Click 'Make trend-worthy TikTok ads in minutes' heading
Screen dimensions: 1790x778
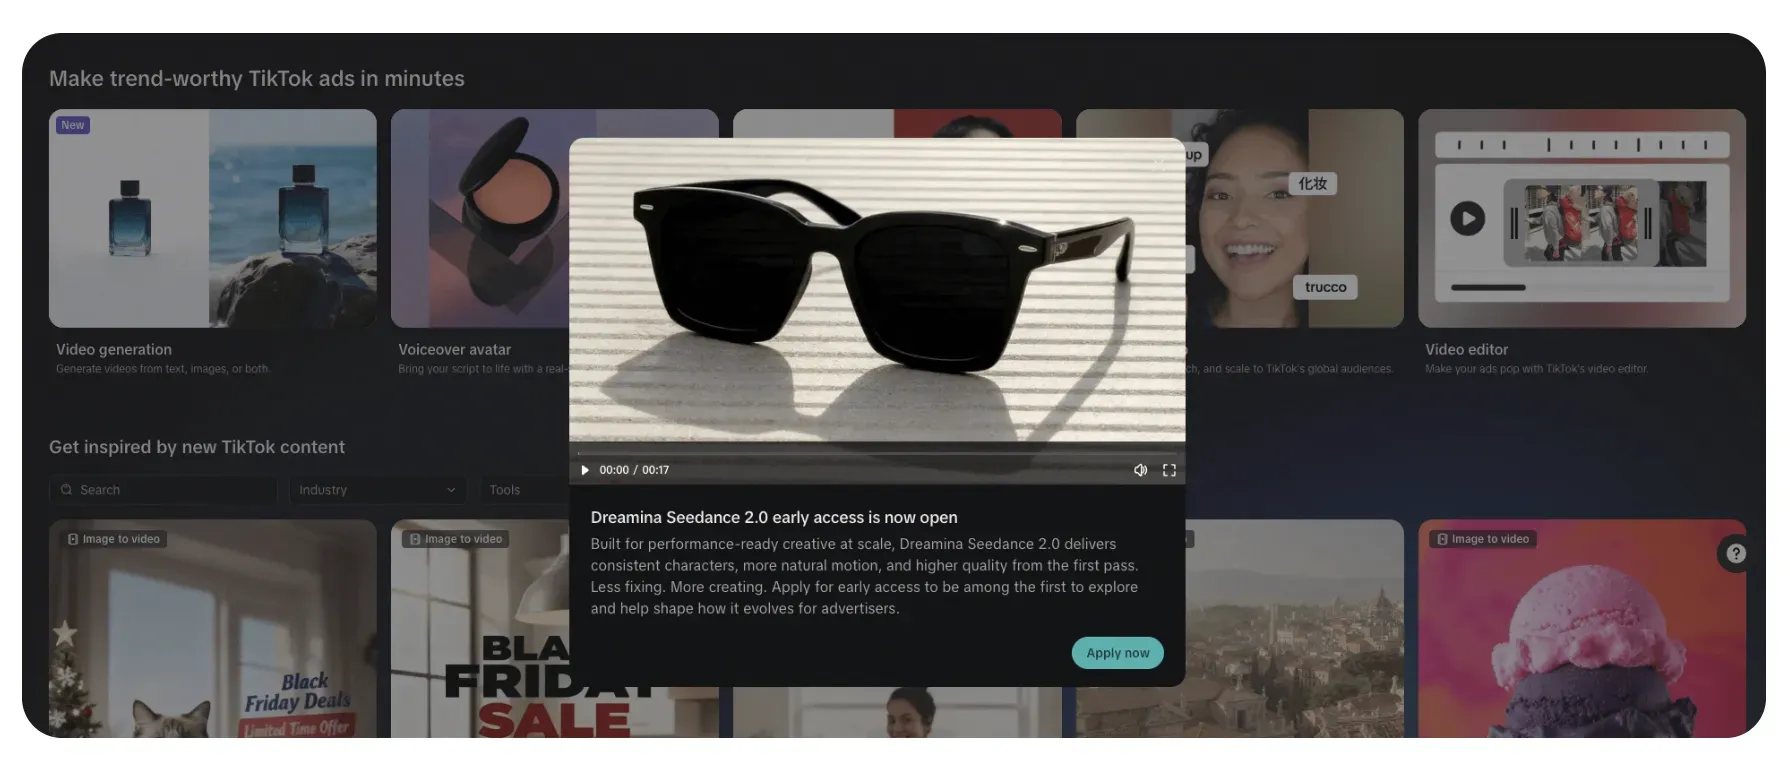tap(257, 78)
